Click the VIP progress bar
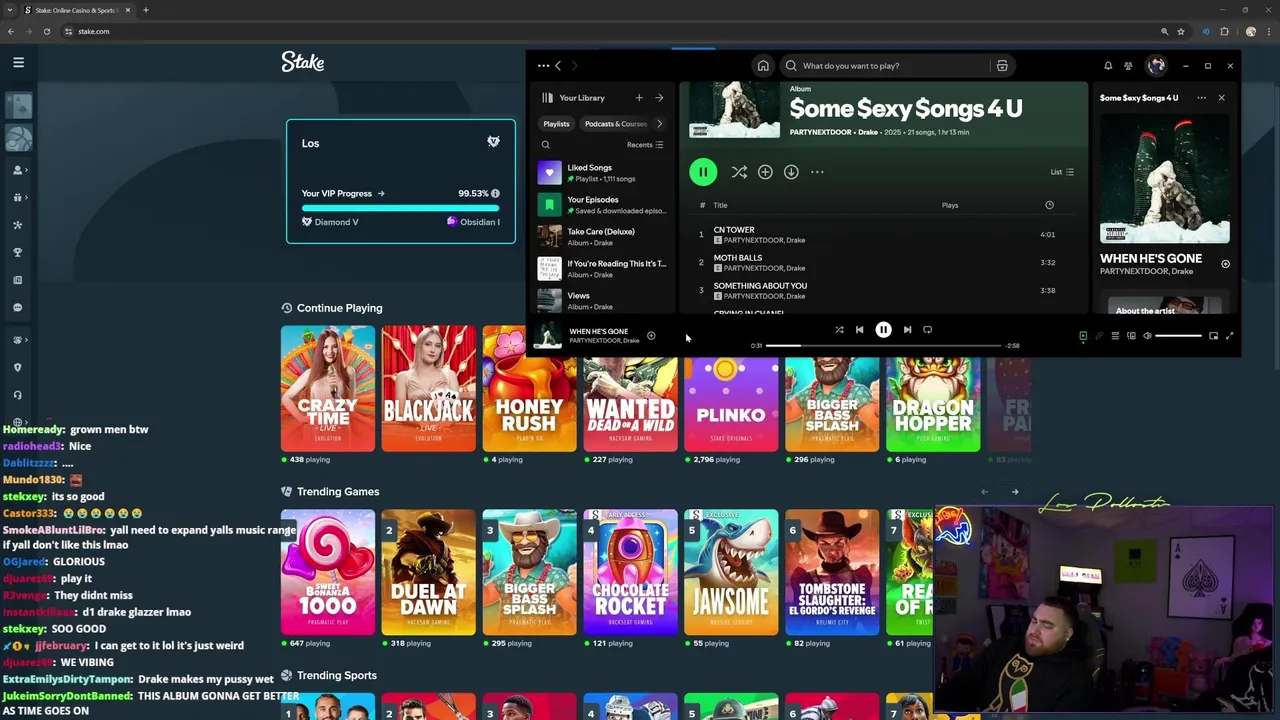The height and width of the screenshot is (720, 1280). click(400, 209)
